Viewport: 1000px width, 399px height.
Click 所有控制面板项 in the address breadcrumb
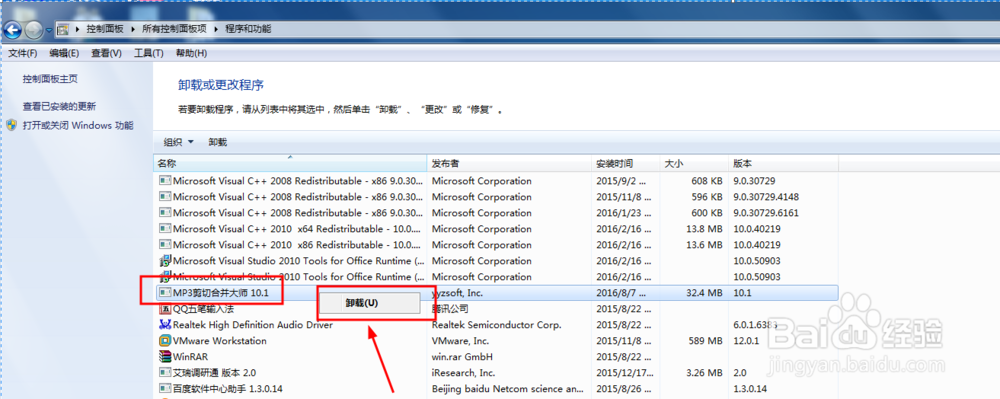(174, 29)
